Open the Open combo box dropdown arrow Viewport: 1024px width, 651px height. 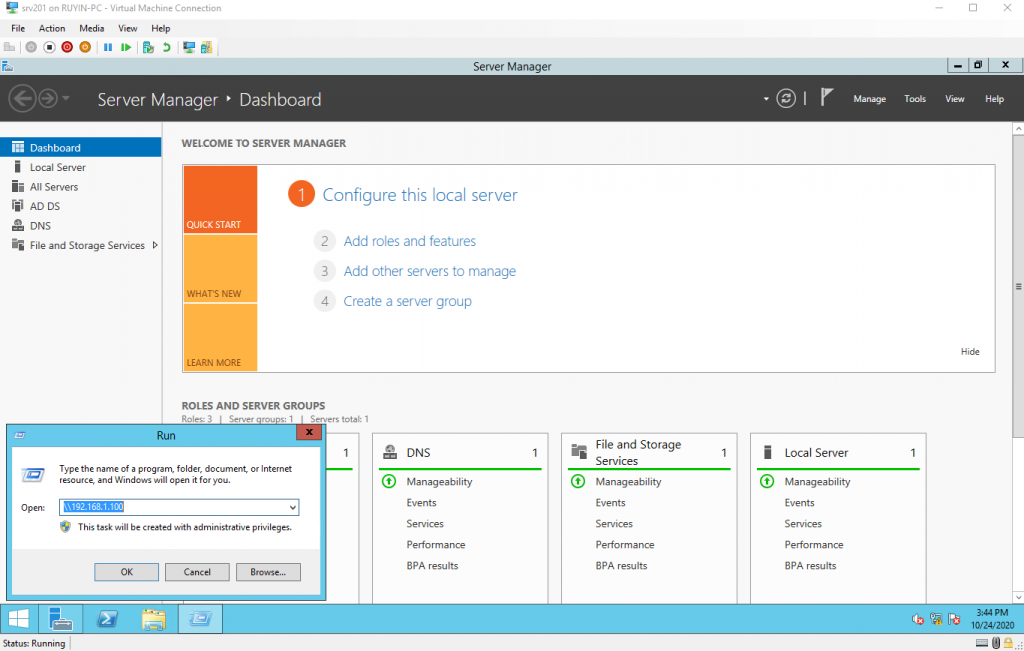pos(293,507)
